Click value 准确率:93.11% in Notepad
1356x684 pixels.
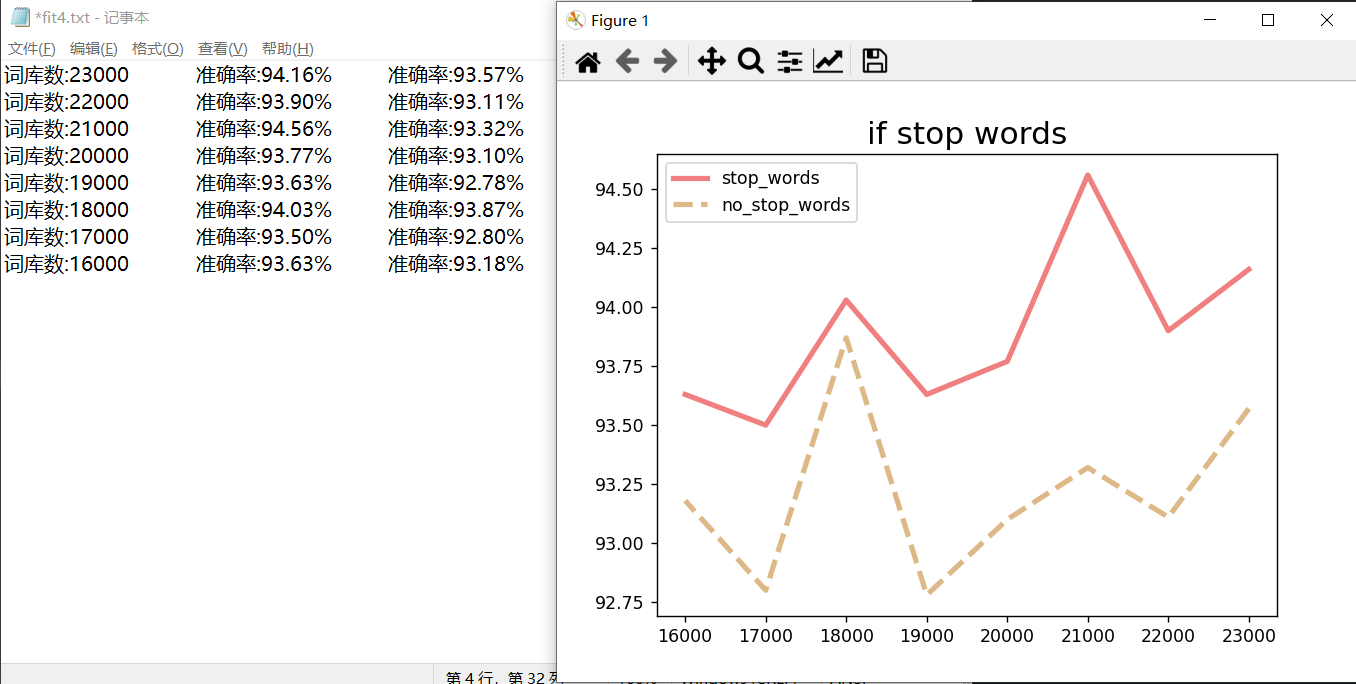pos(456,102)
